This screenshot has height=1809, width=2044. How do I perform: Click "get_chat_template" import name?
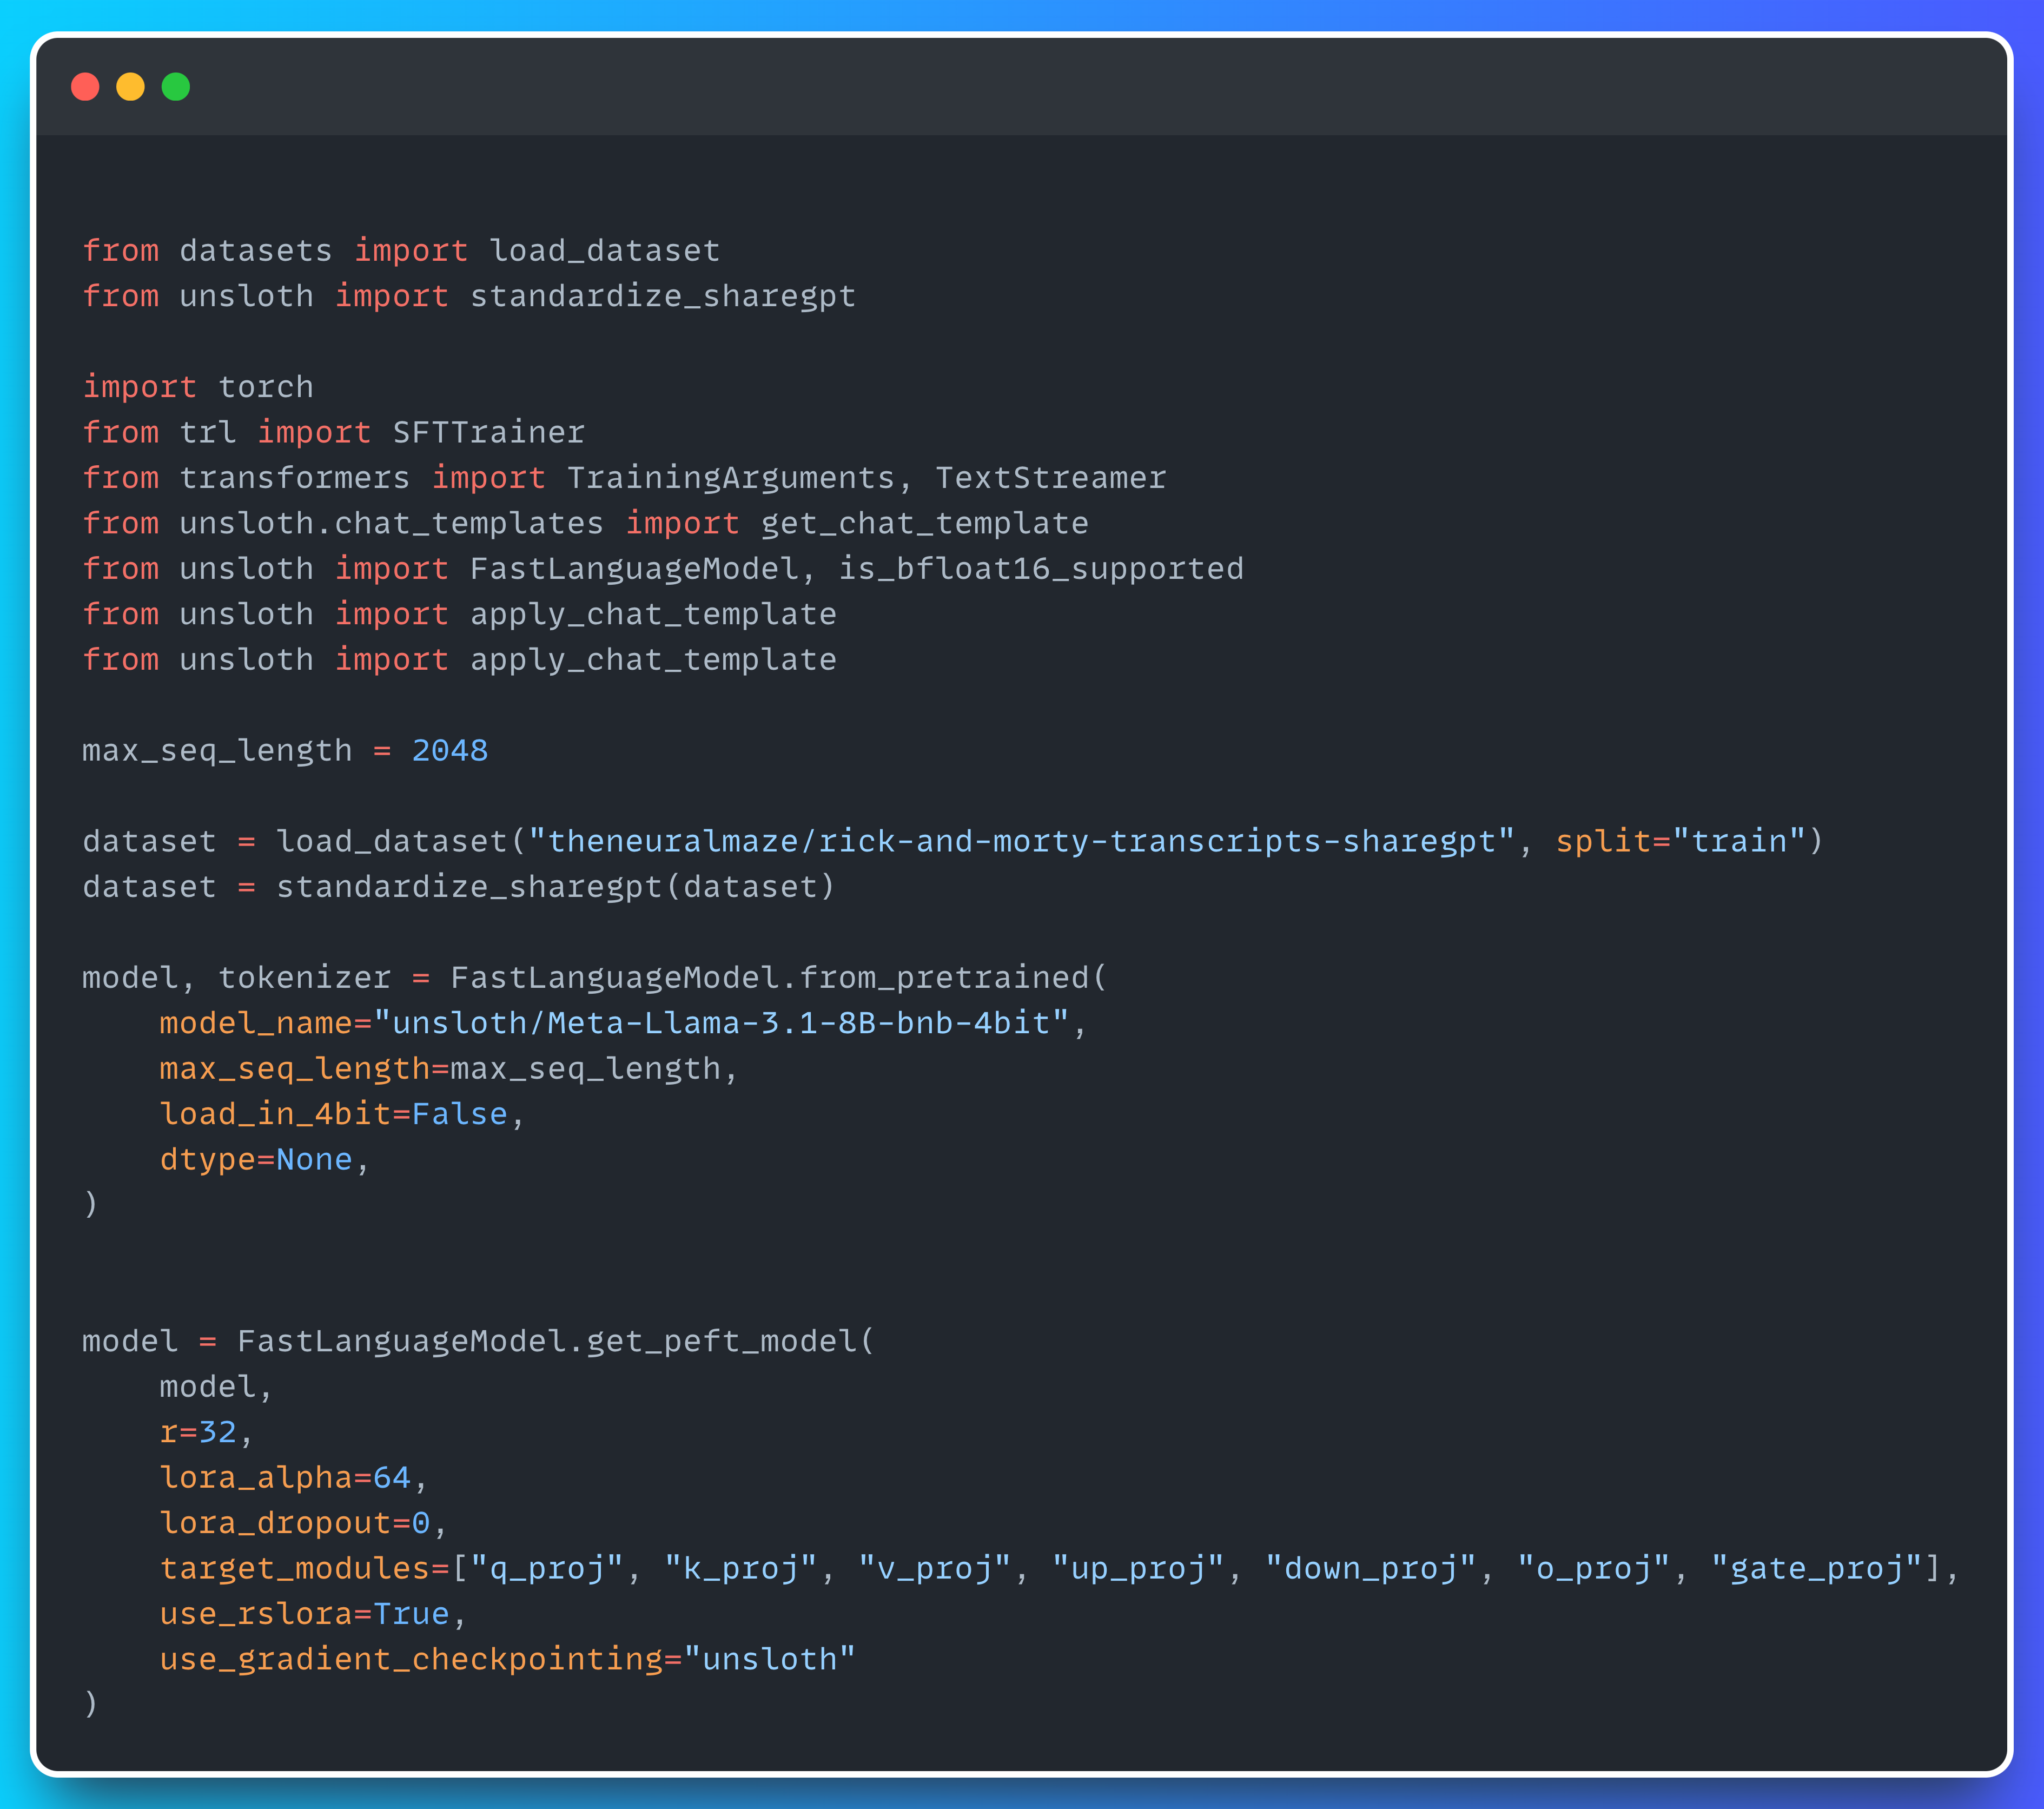click(925, 523)
